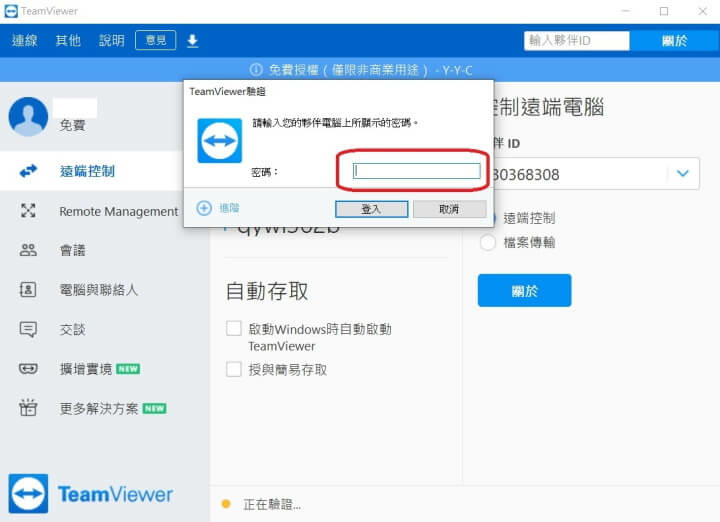Check 啟動Windows時自動啟動 TeamViewer
Screen dimensions: 720x522
234,329
